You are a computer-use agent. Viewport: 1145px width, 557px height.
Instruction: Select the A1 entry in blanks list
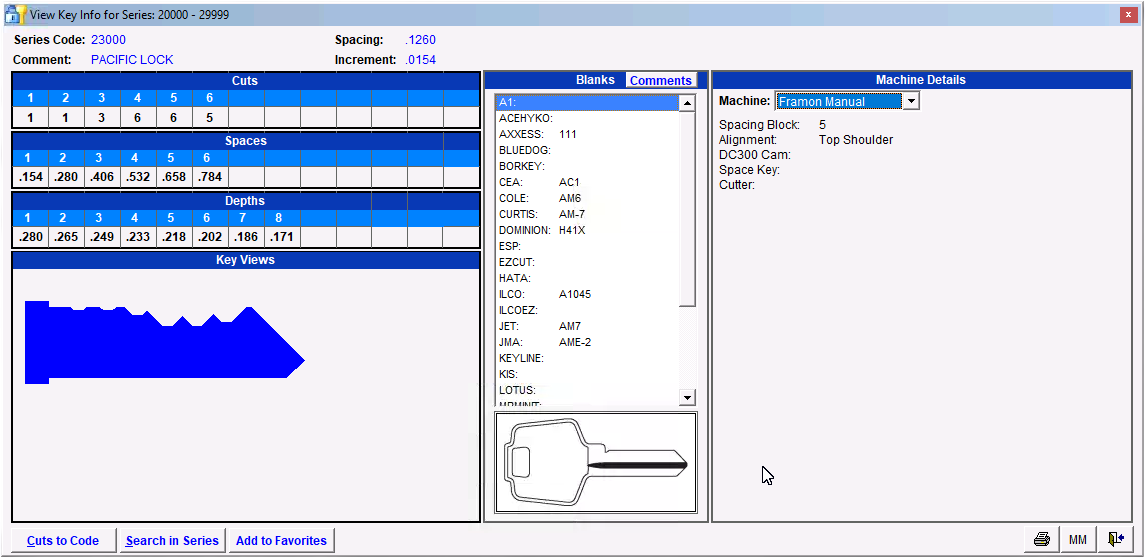585,102
